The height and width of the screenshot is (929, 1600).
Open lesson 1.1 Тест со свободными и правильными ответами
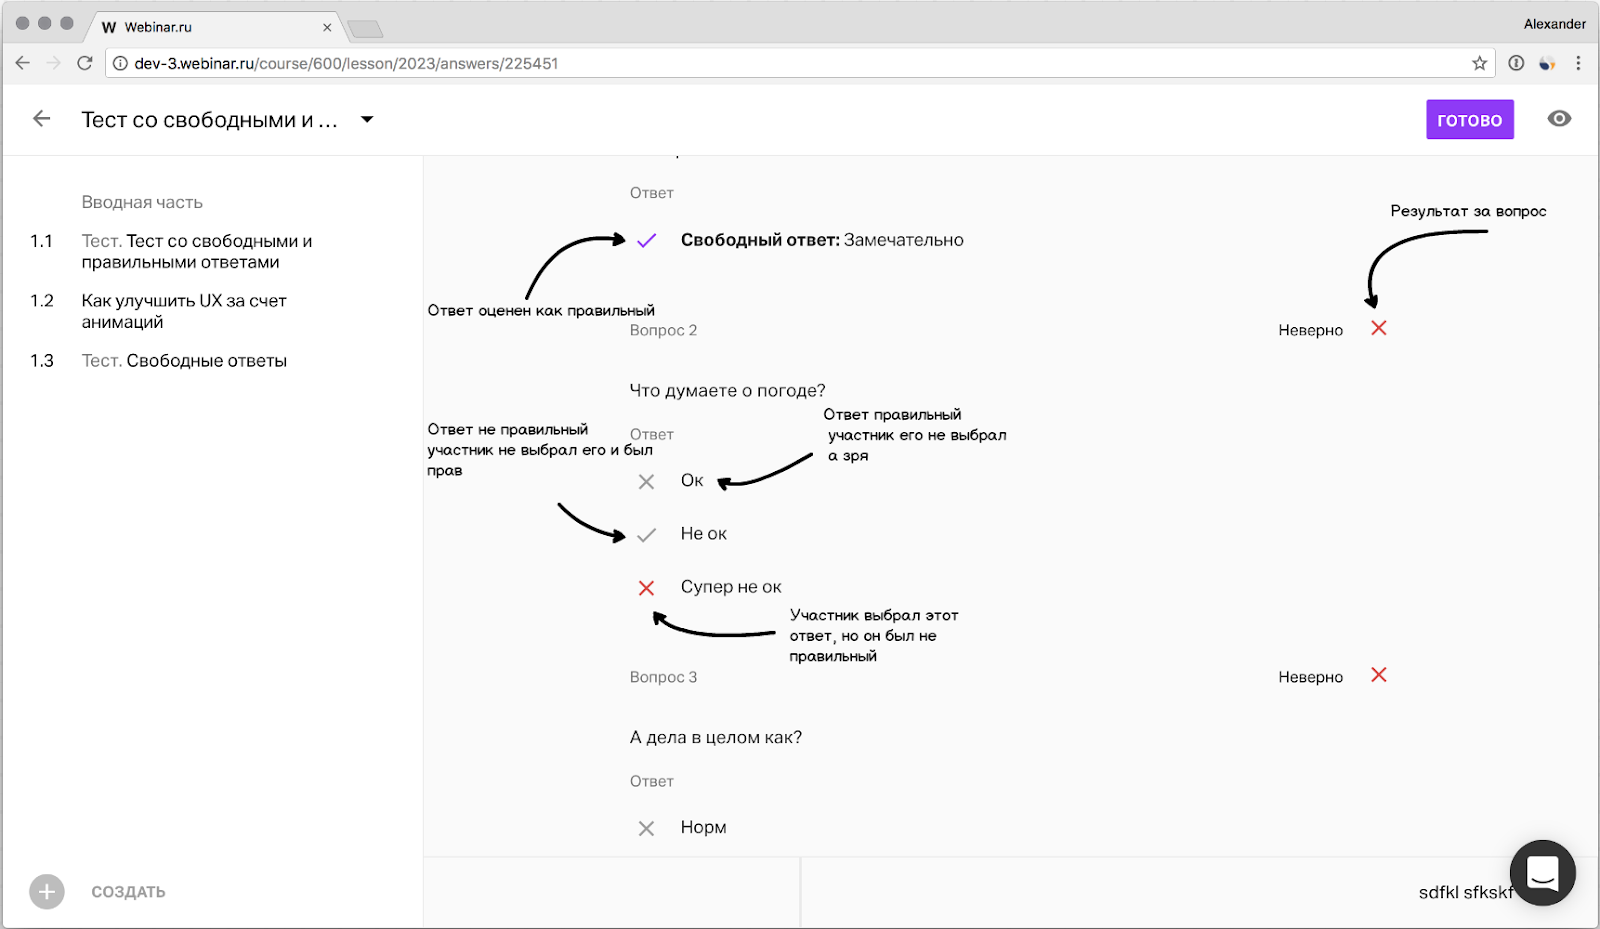pos(196,251)
